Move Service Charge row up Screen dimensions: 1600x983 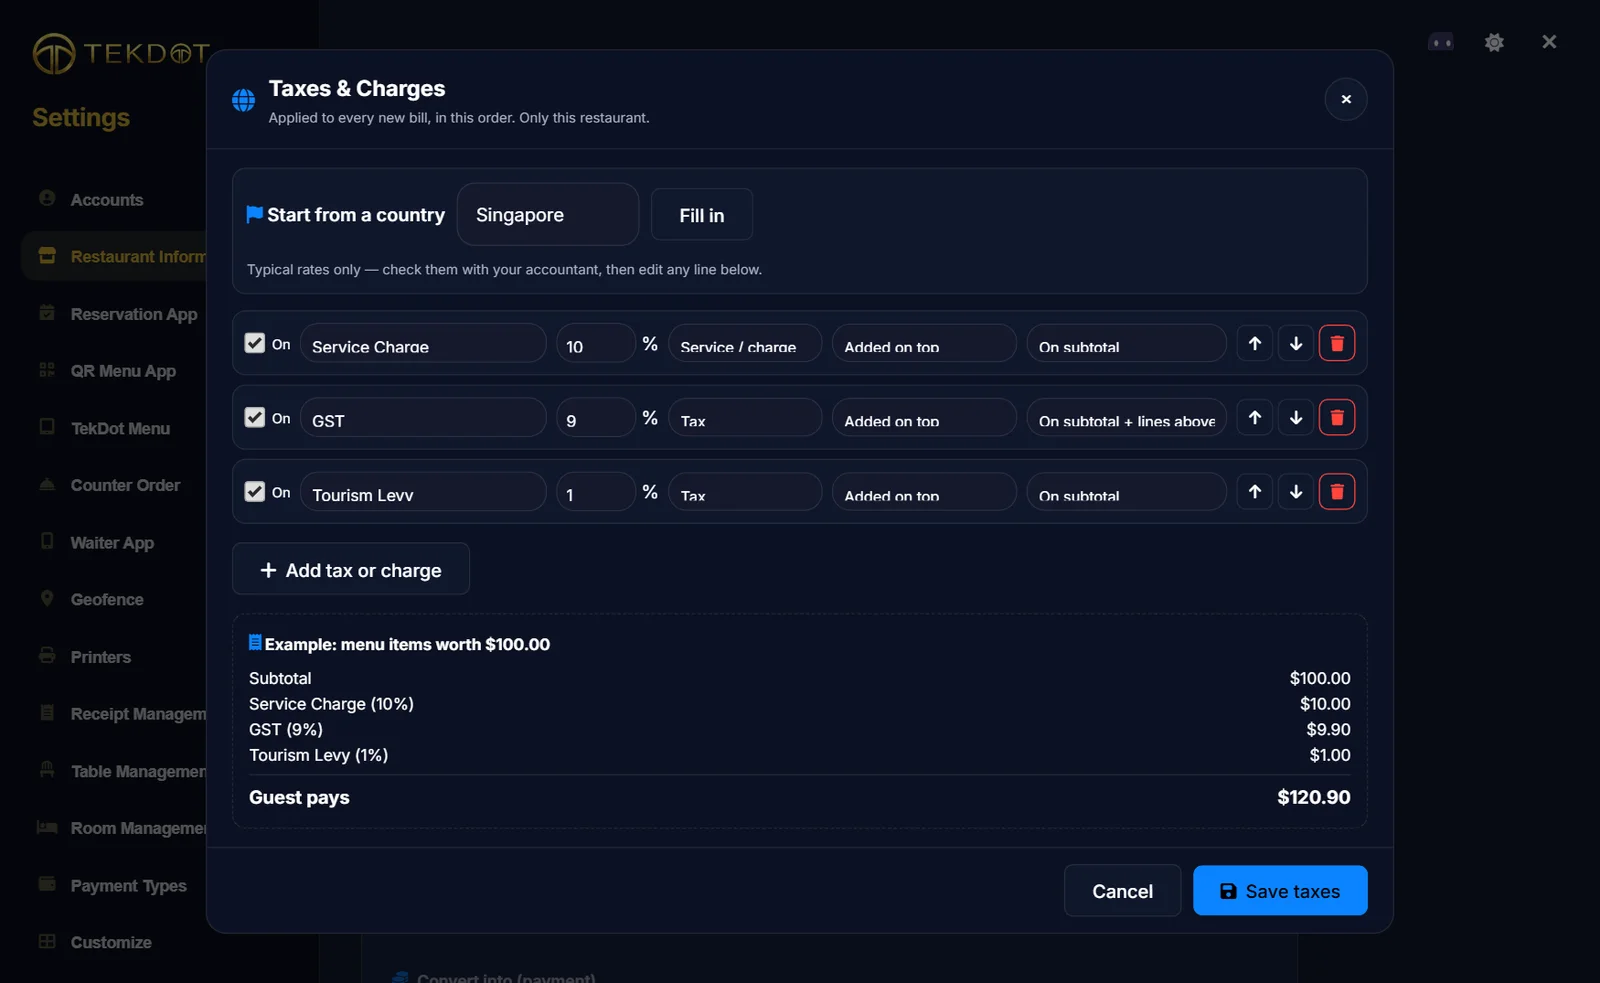(1254, 343)
